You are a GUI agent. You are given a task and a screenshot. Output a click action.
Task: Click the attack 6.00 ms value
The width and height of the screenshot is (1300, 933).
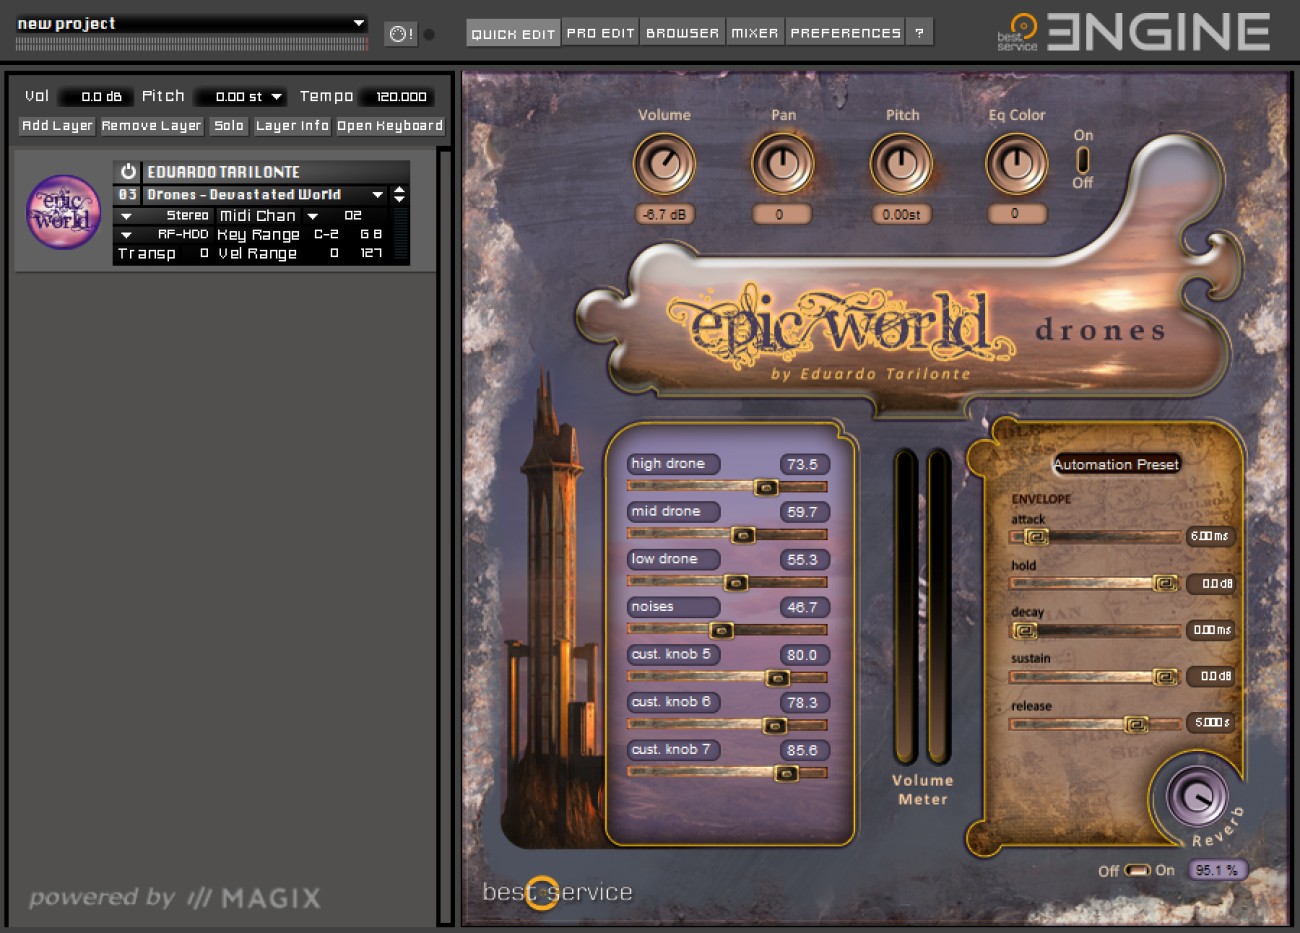(x=1209, y=536)
